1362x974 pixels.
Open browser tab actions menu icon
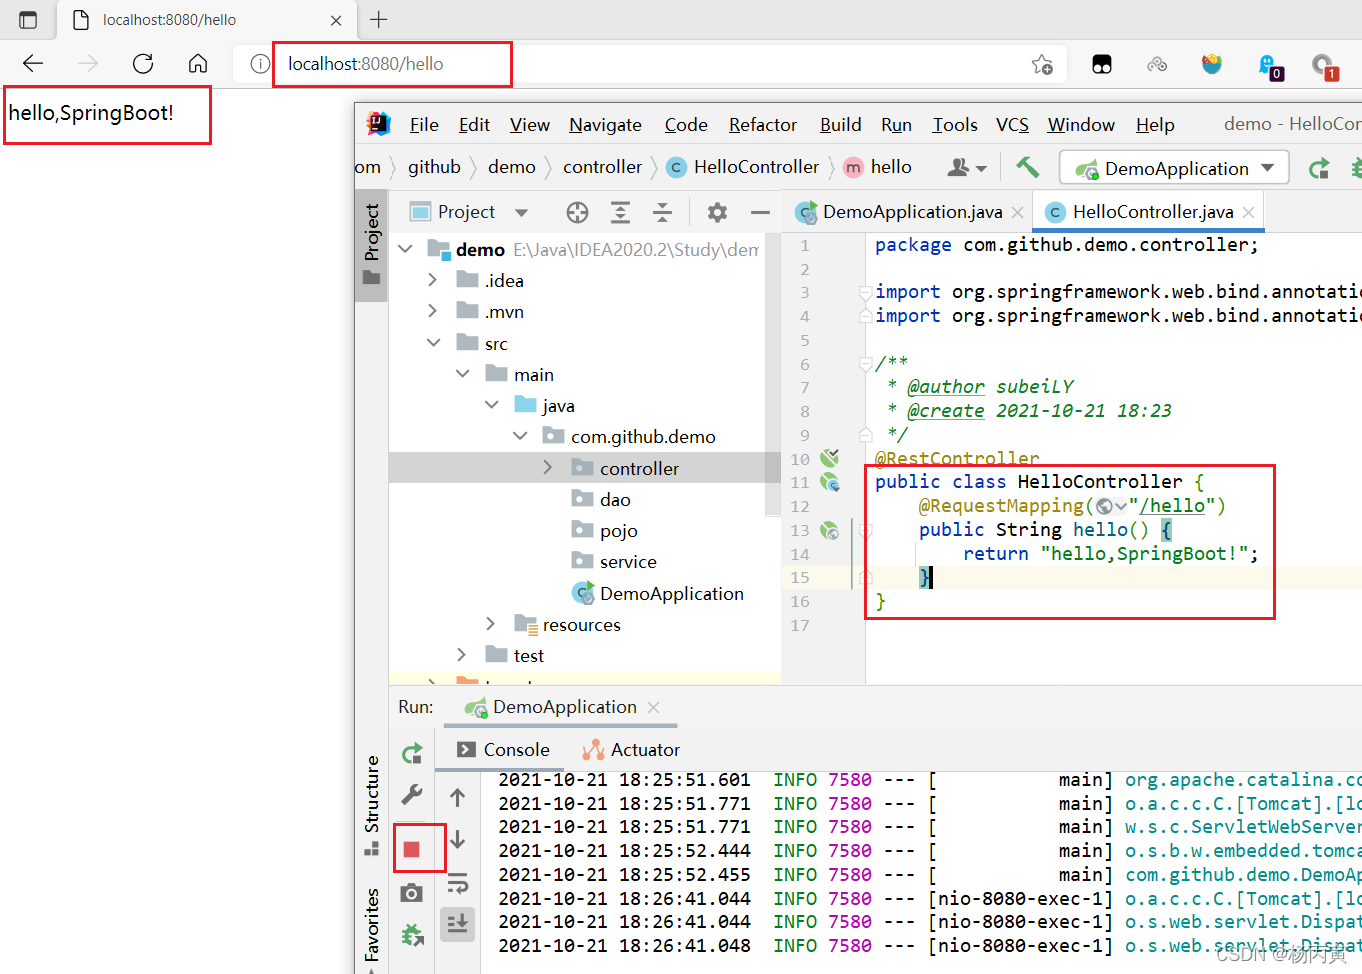pos(28,20)
